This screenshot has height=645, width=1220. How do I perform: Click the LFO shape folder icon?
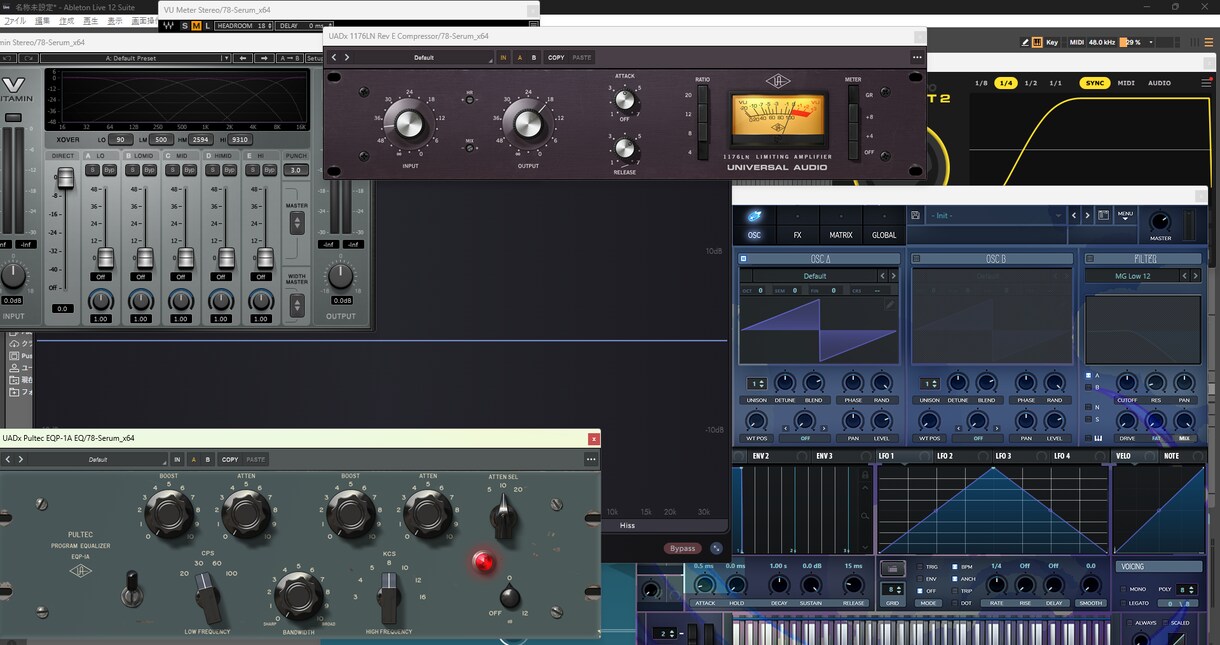[892, 569]
